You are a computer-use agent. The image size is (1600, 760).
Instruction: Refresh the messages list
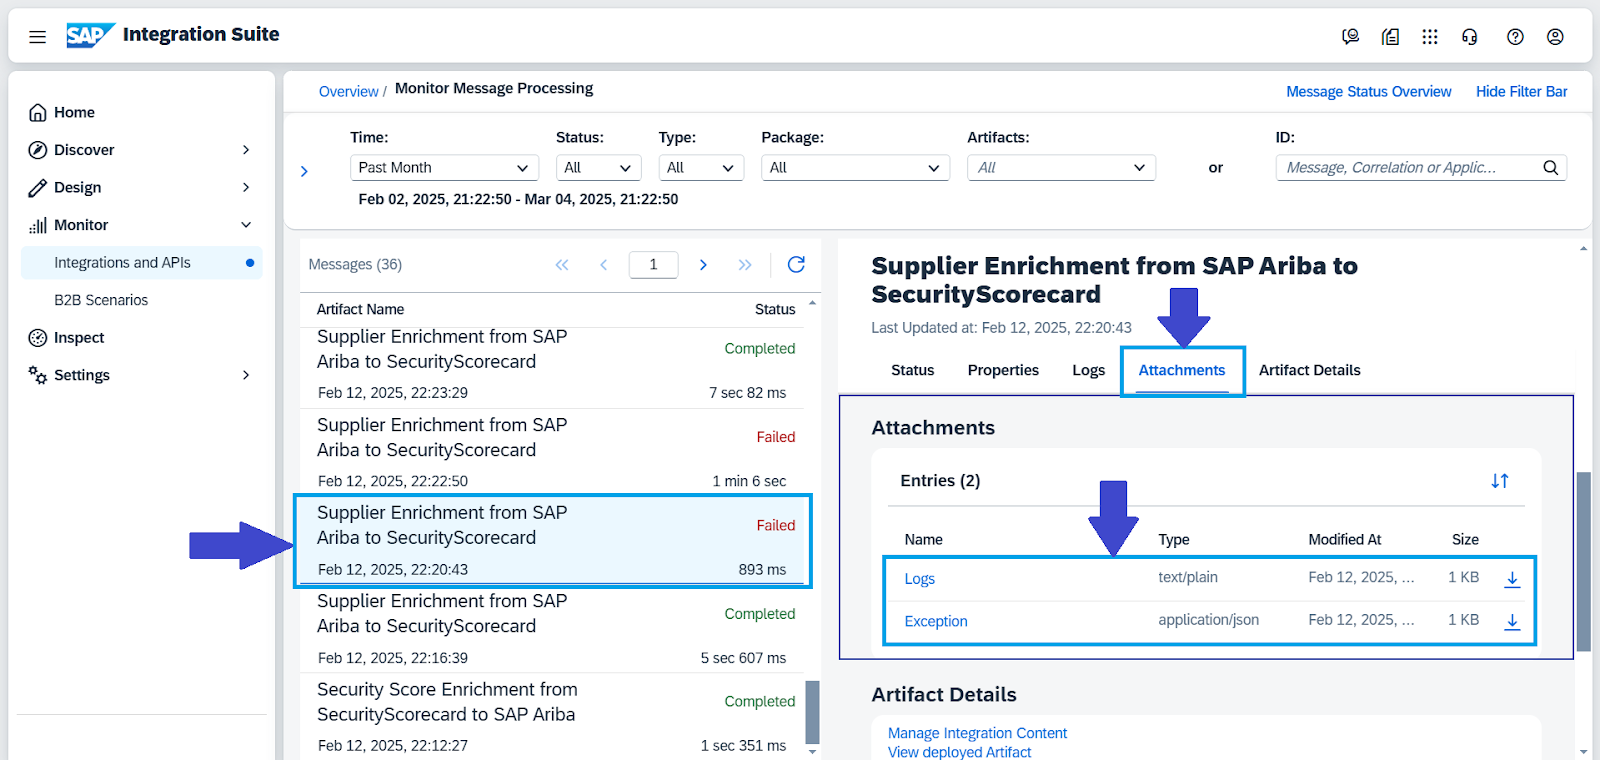pos(796,264)
